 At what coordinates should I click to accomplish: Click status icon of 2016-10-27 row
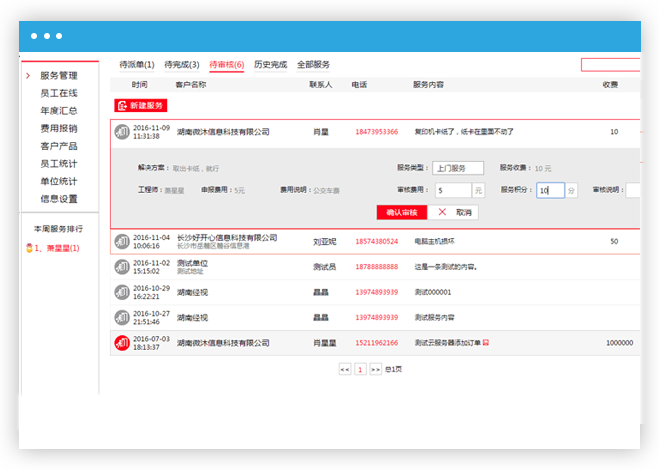click(x=122, y=317)
